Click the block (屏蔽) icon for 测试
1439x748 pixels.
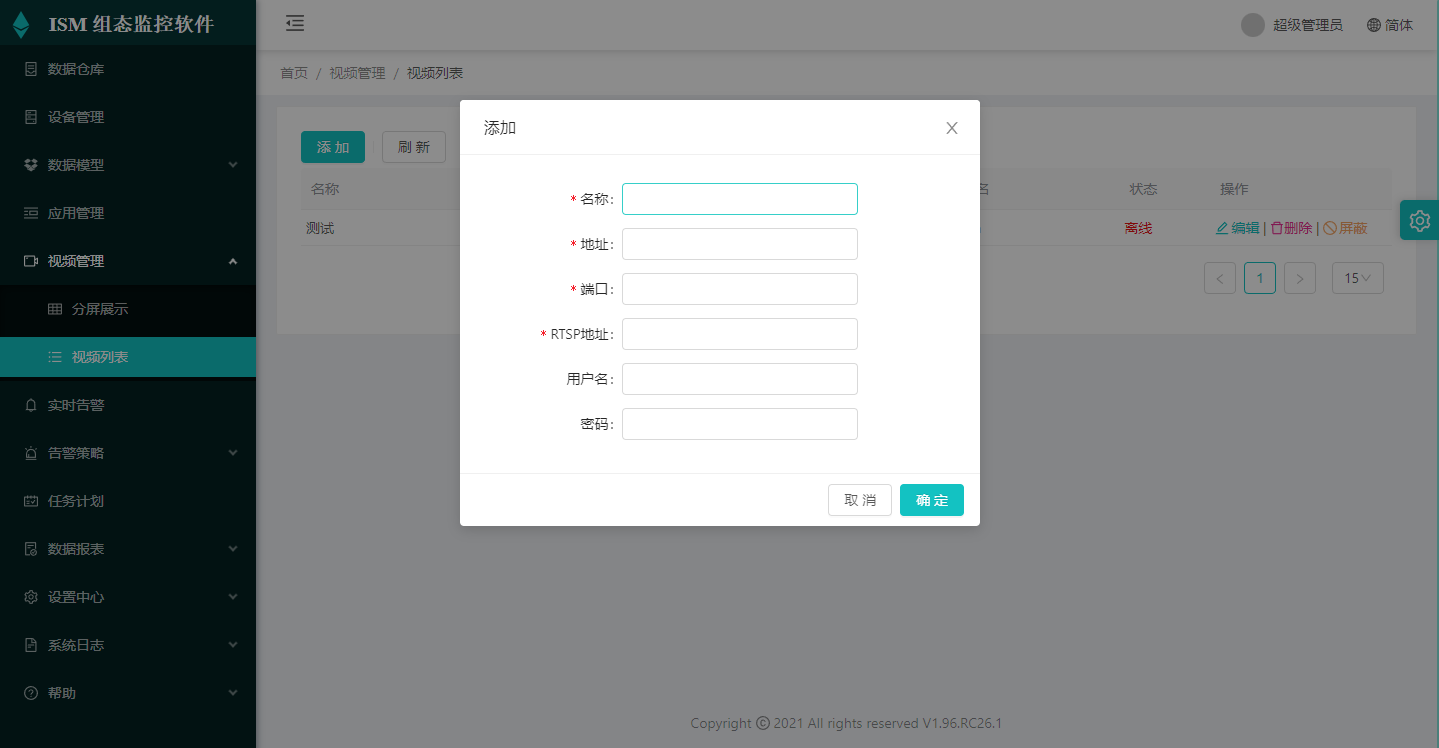(1330, 228)
